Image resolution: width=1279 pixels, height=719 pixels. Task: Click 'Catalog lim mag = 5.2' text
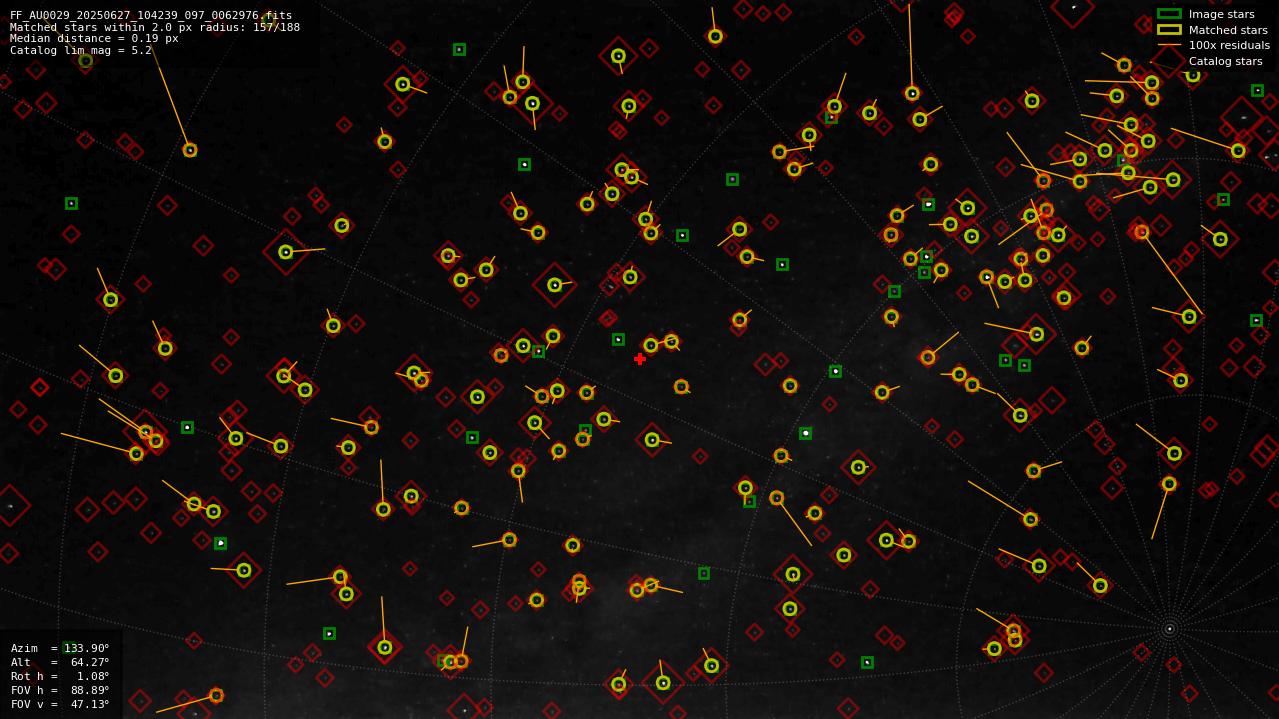pyautogui.click(x=81, y=50)
